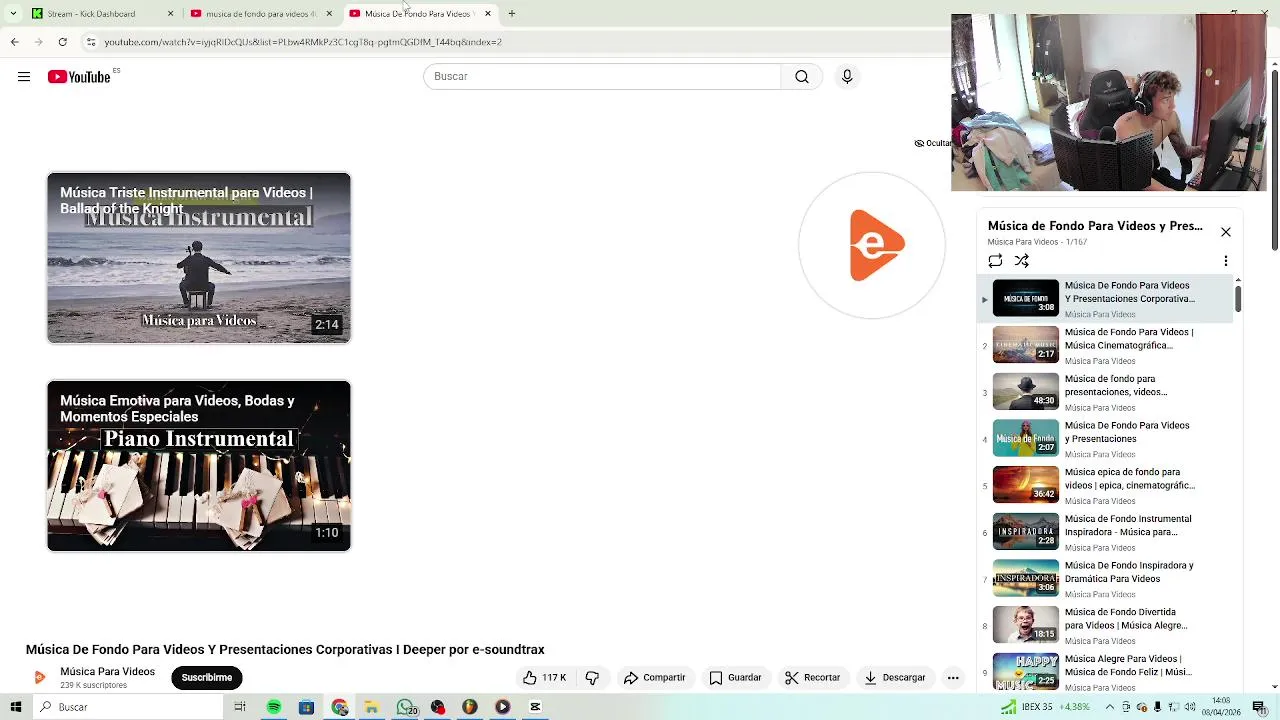Focus the Buscar search field
This screenshot has width=1280, height=720.
click(x=602, y=77)
